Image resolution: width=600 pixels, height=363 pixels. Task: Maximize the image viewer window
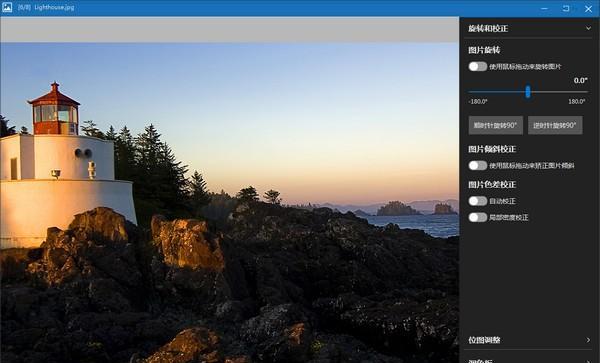(566, 8)
